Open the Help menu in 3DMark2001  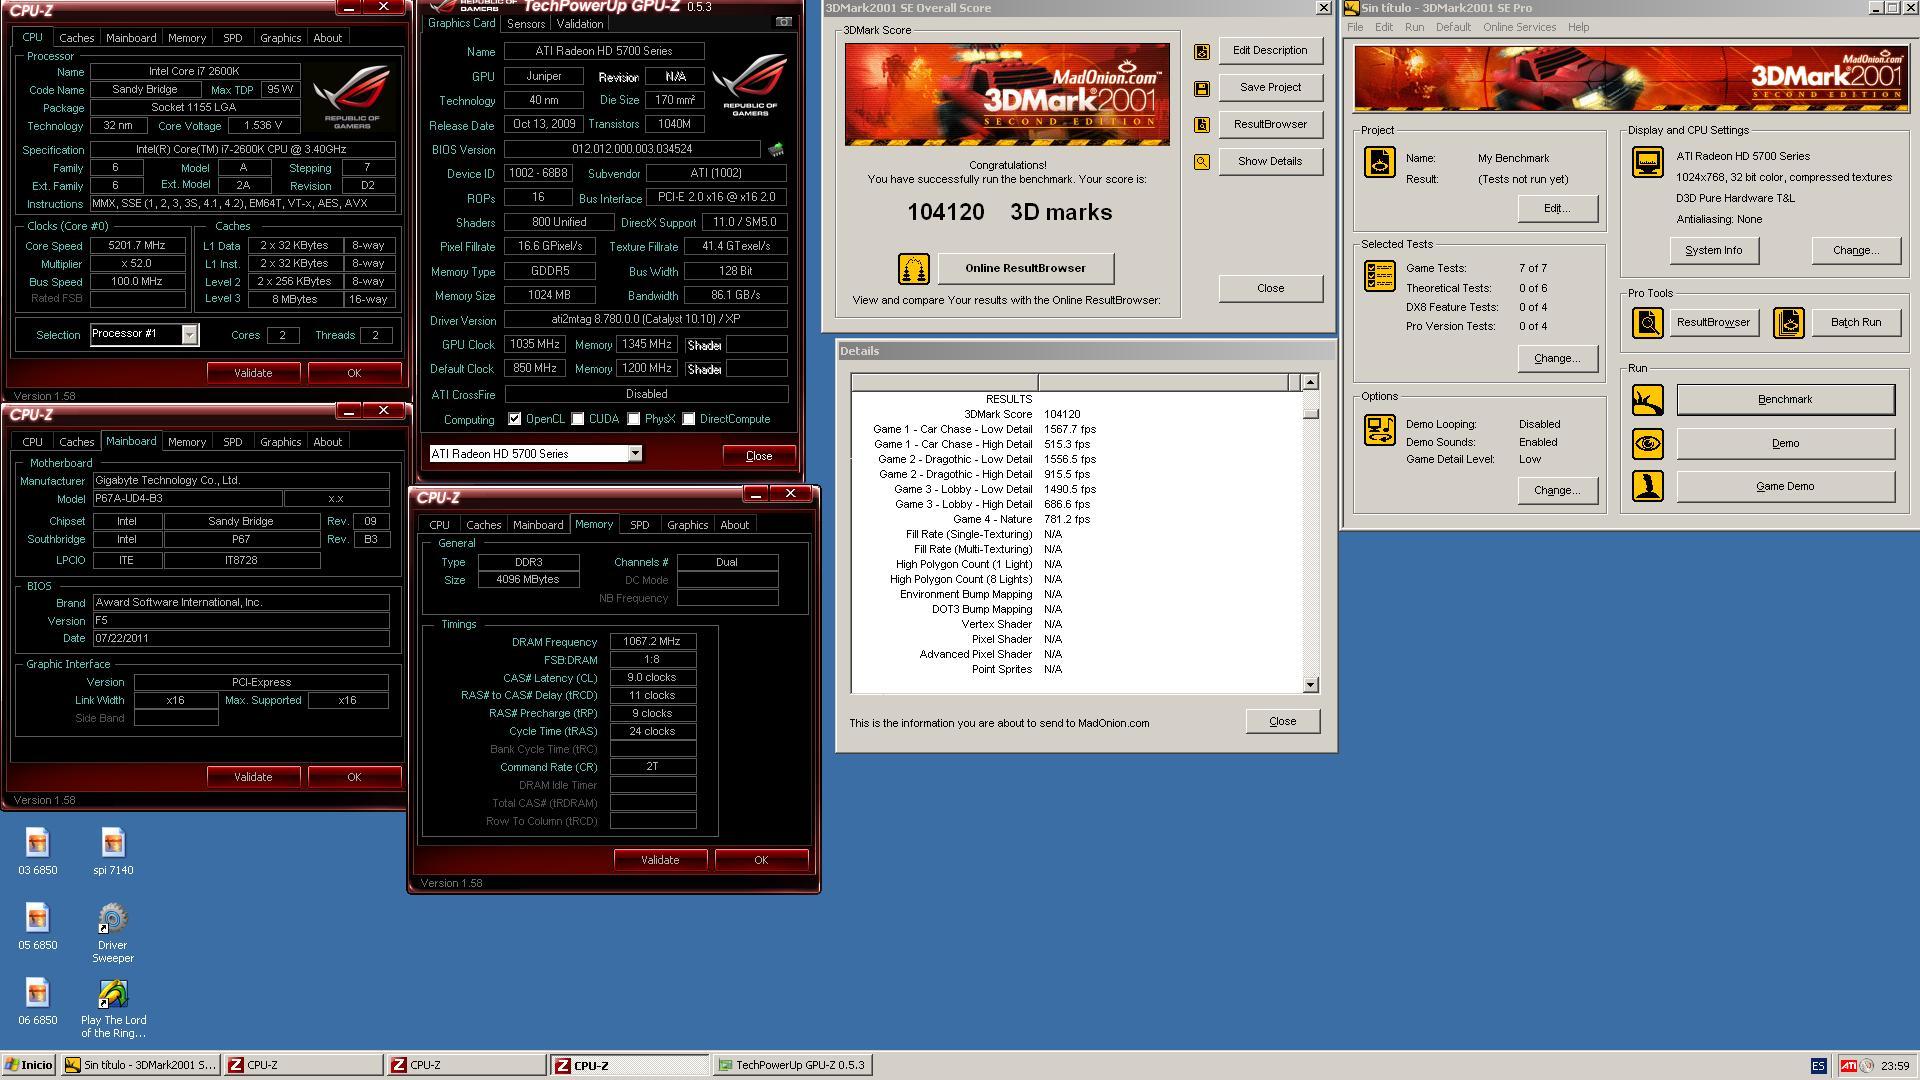(1578, 27)
